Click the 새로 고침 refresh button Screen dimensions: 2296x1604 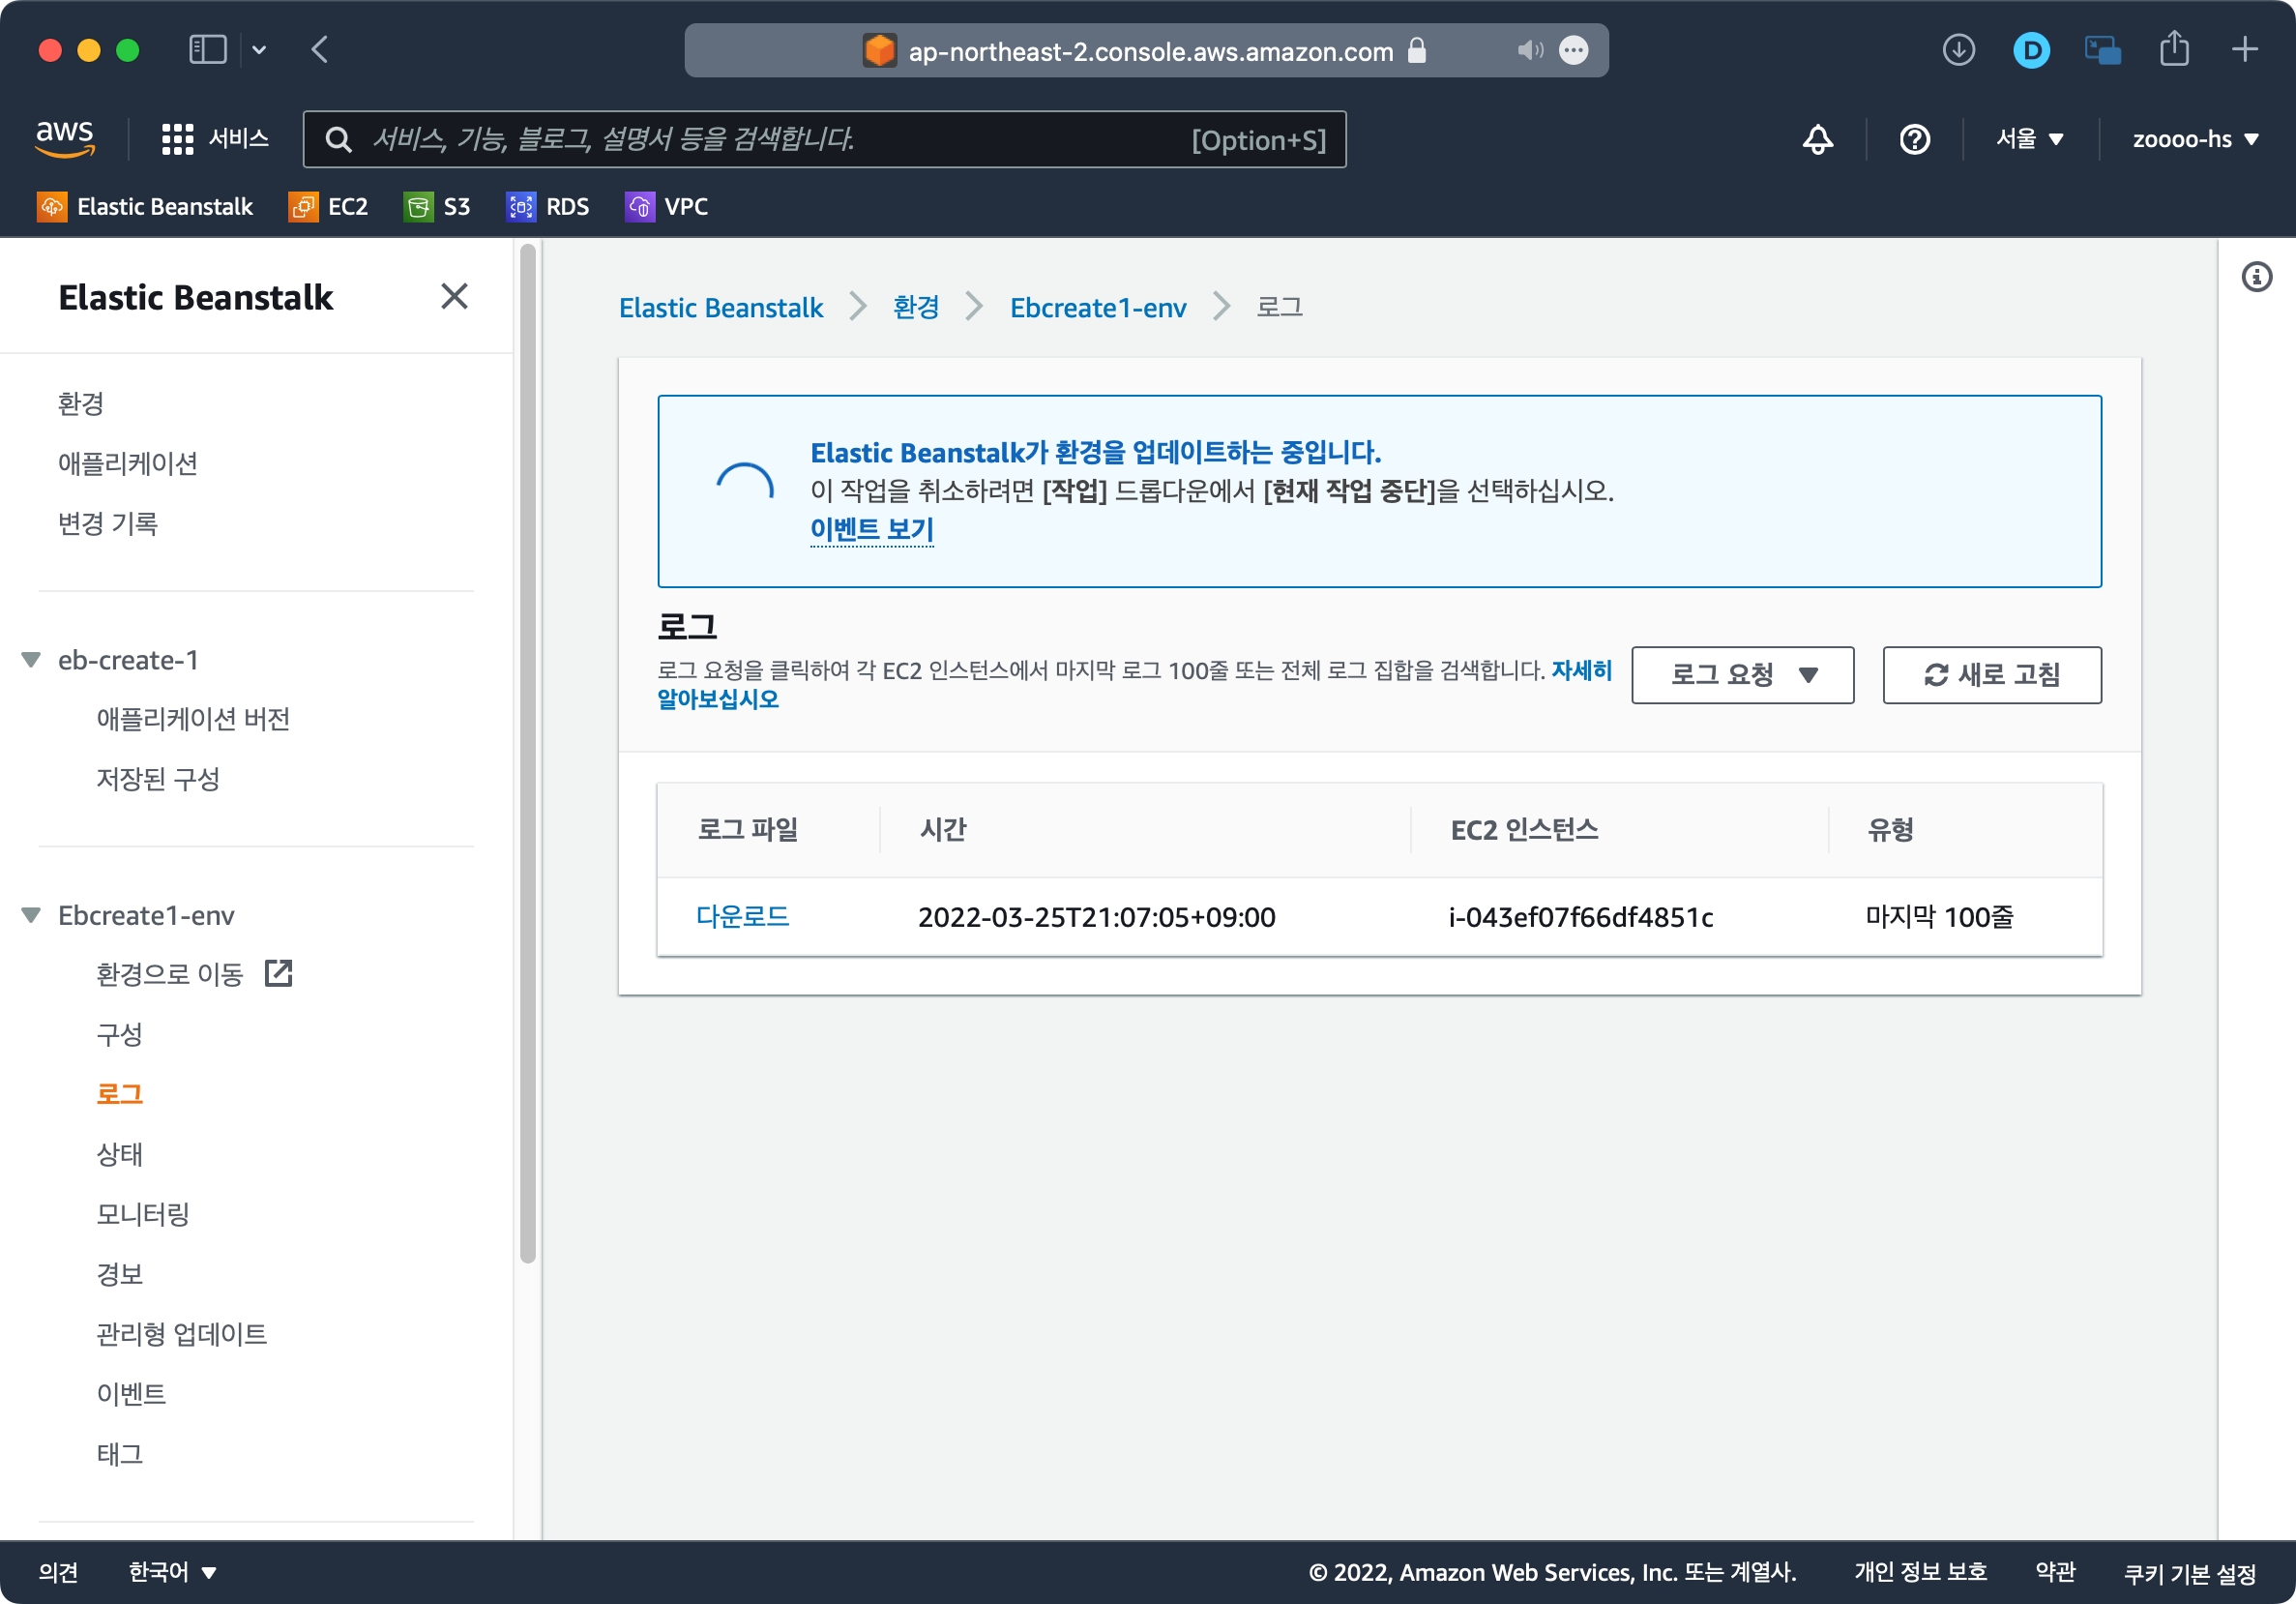tap(1992, 675)
